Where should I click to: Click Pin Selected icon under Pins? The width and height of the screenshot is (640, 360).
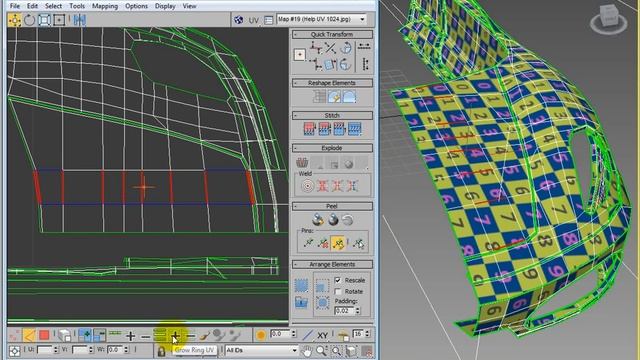coord(308,243)
